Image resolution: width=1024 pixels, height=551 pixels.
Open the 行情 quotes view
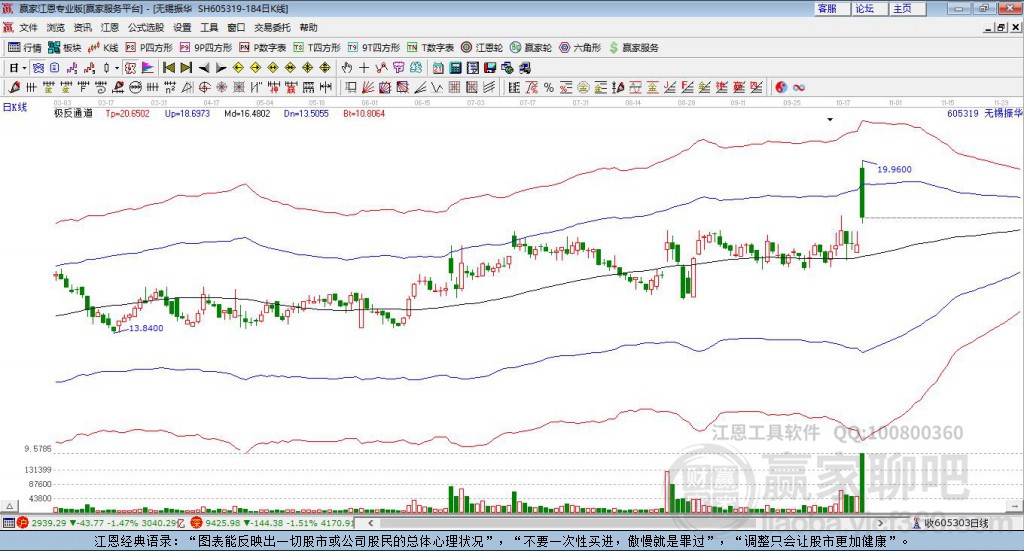(25, 48)
